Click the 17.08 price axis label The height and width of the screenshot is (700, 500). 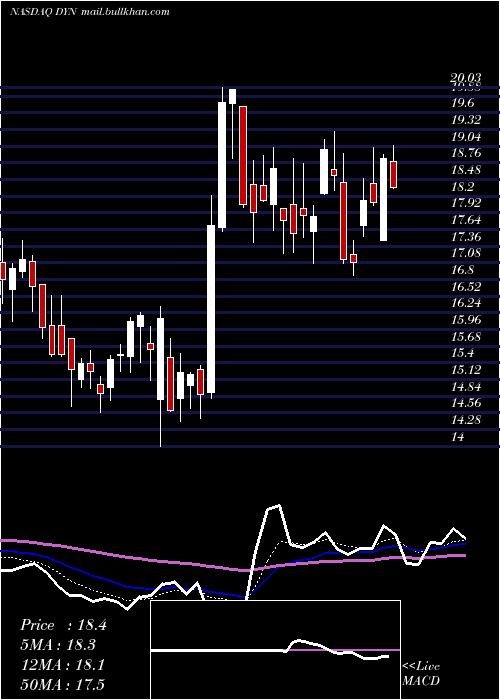pyautogui.click(x=466, y=253)
